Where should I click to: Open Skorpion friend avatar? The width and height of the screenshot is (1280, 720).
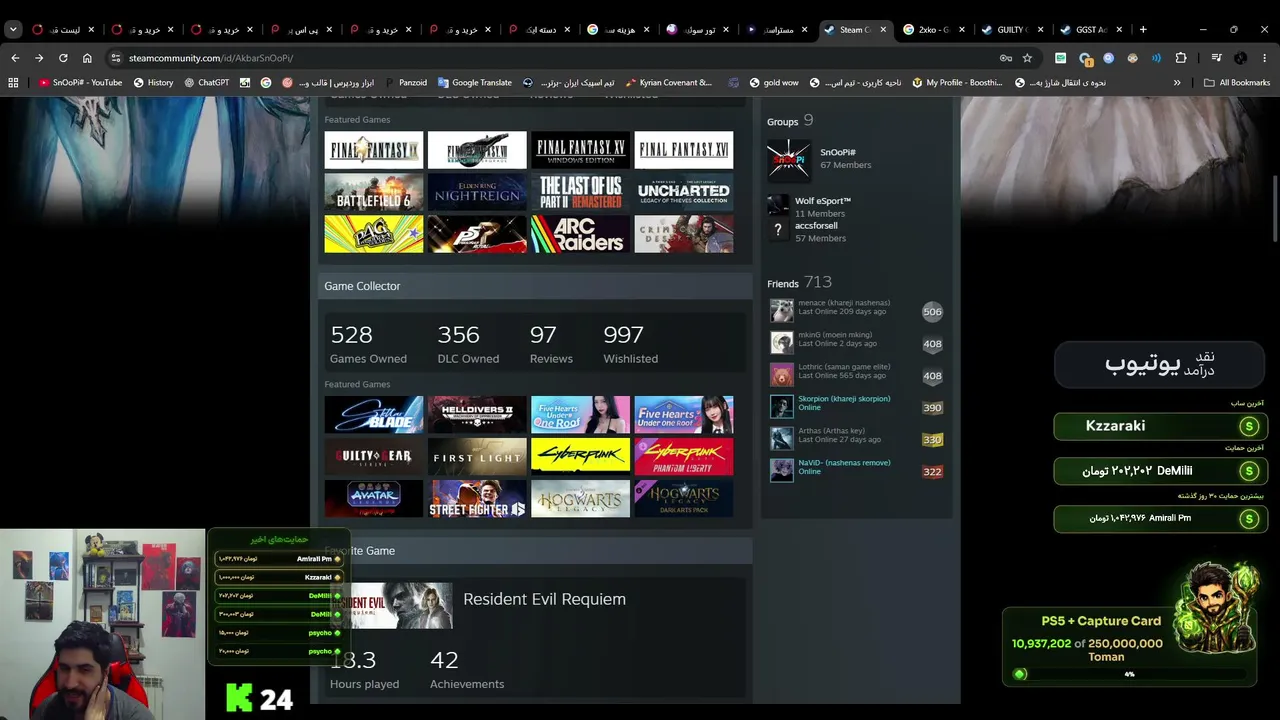coord(782,407)
